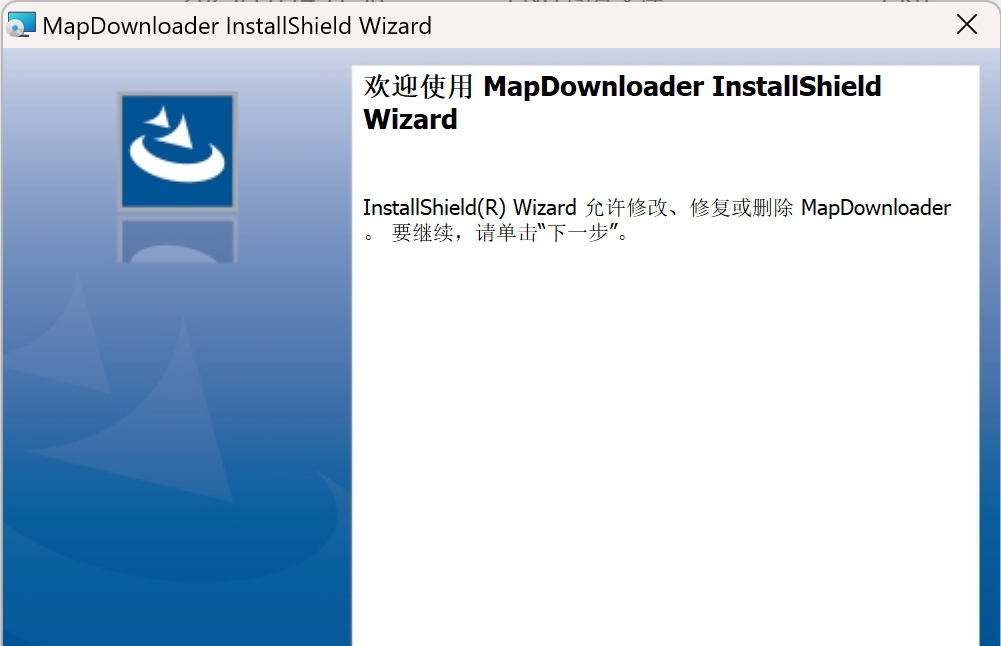Click the installer disc icon in title bar
The height and width of the screenshot is (646, 1001).
(x=20, y=26)
